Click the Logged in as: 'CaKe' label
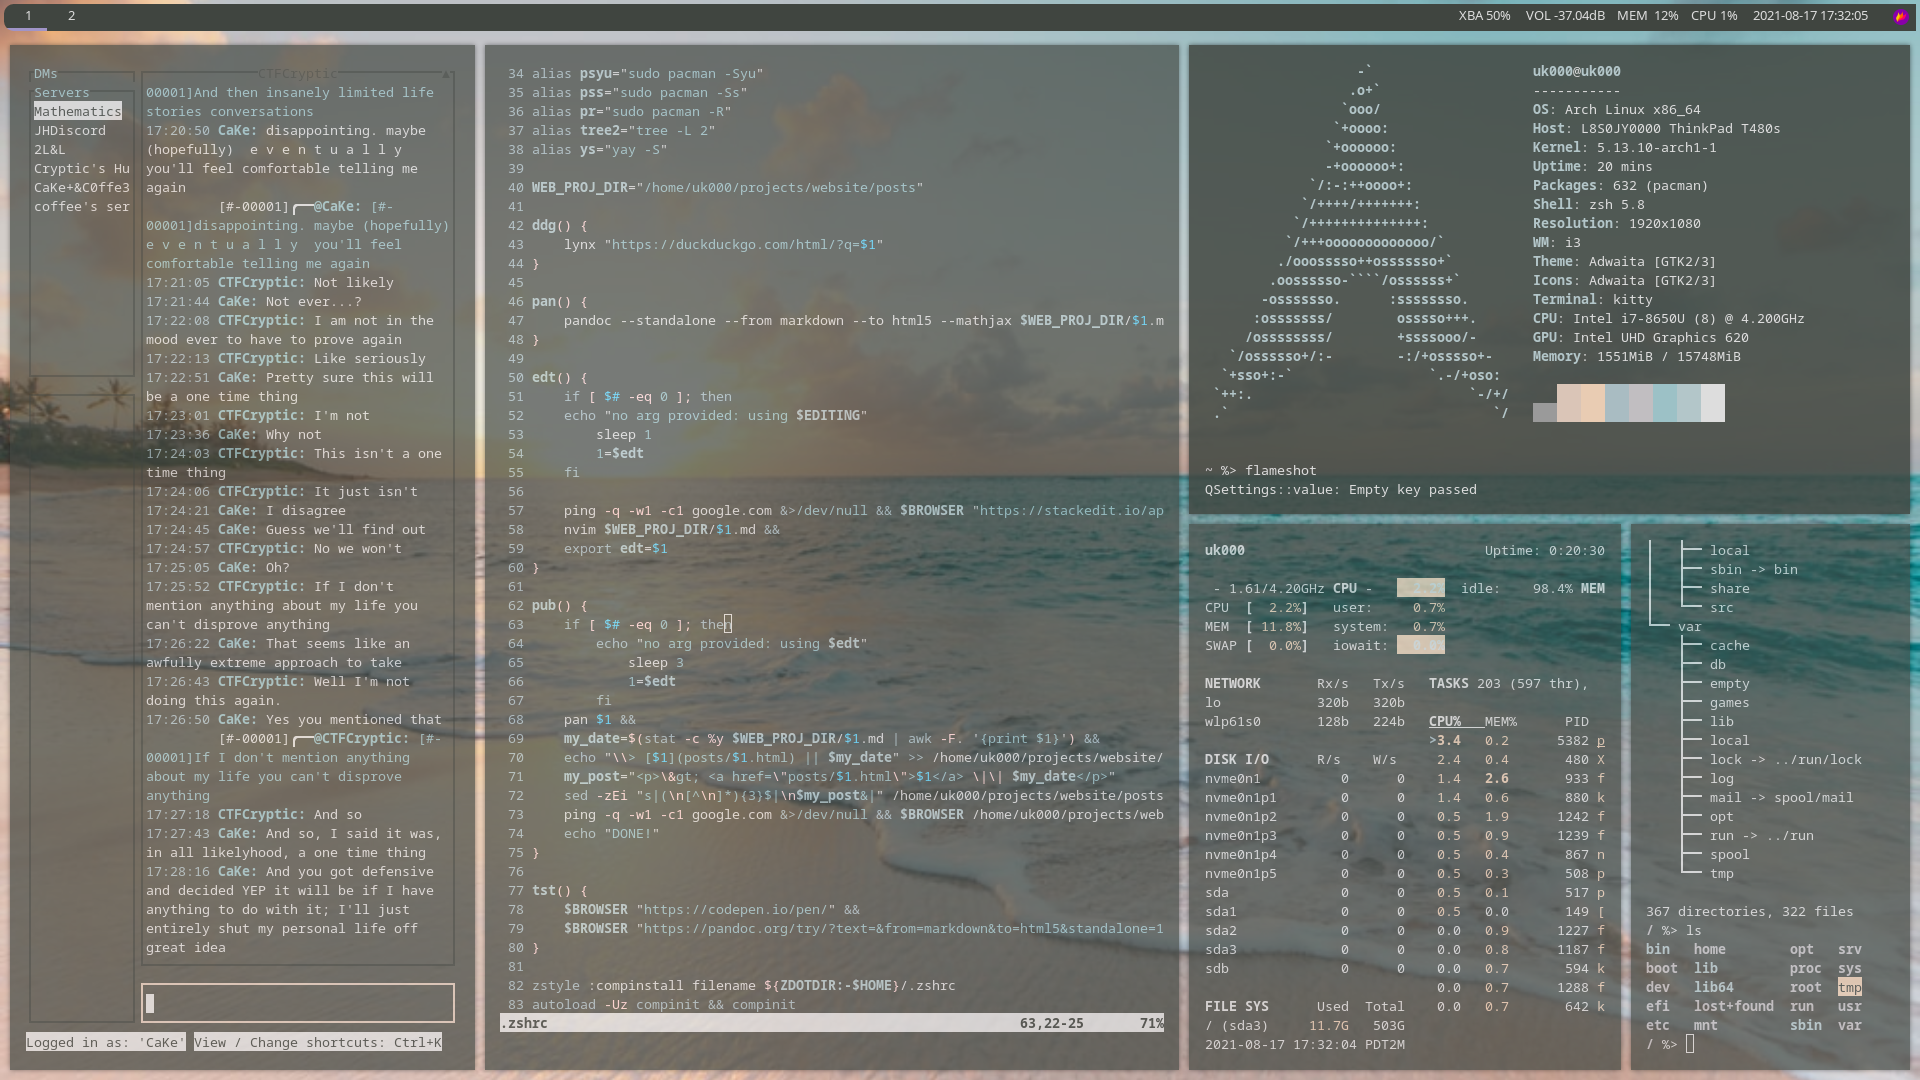Viewport: 1920px width, 1080px height. (x=106, y=1043)
